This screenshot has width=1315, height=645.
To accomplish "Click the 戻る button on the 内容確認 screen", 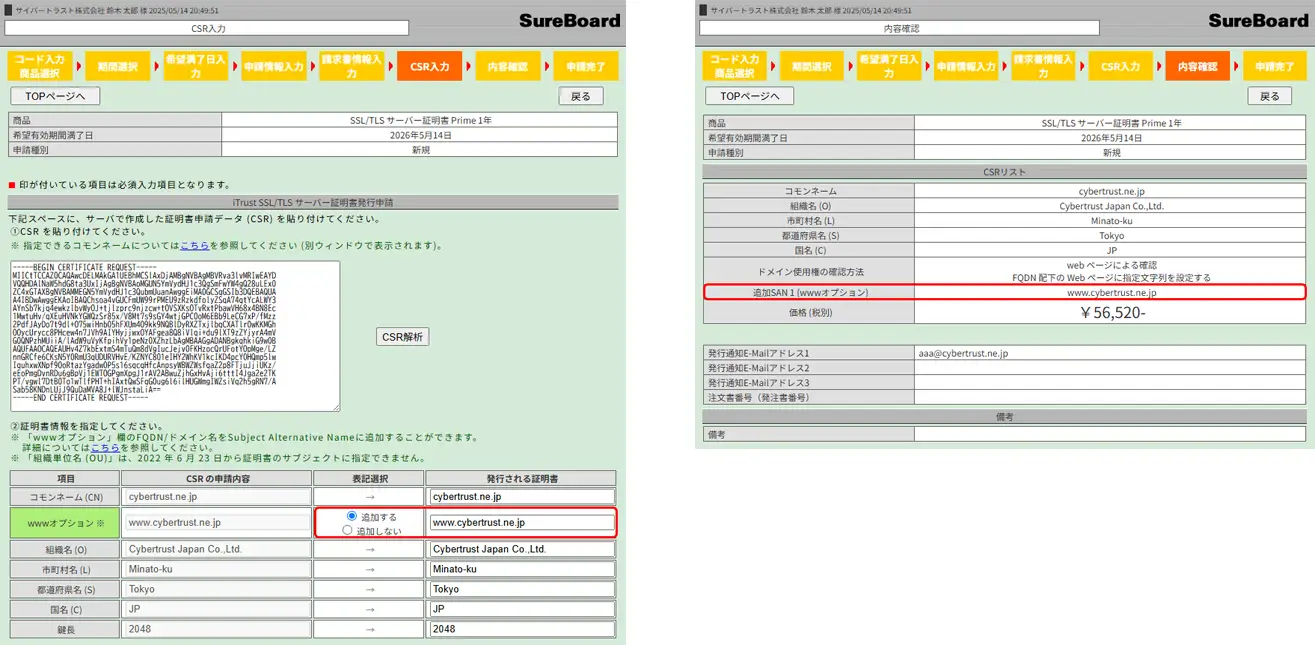I will click(1271, 95).
